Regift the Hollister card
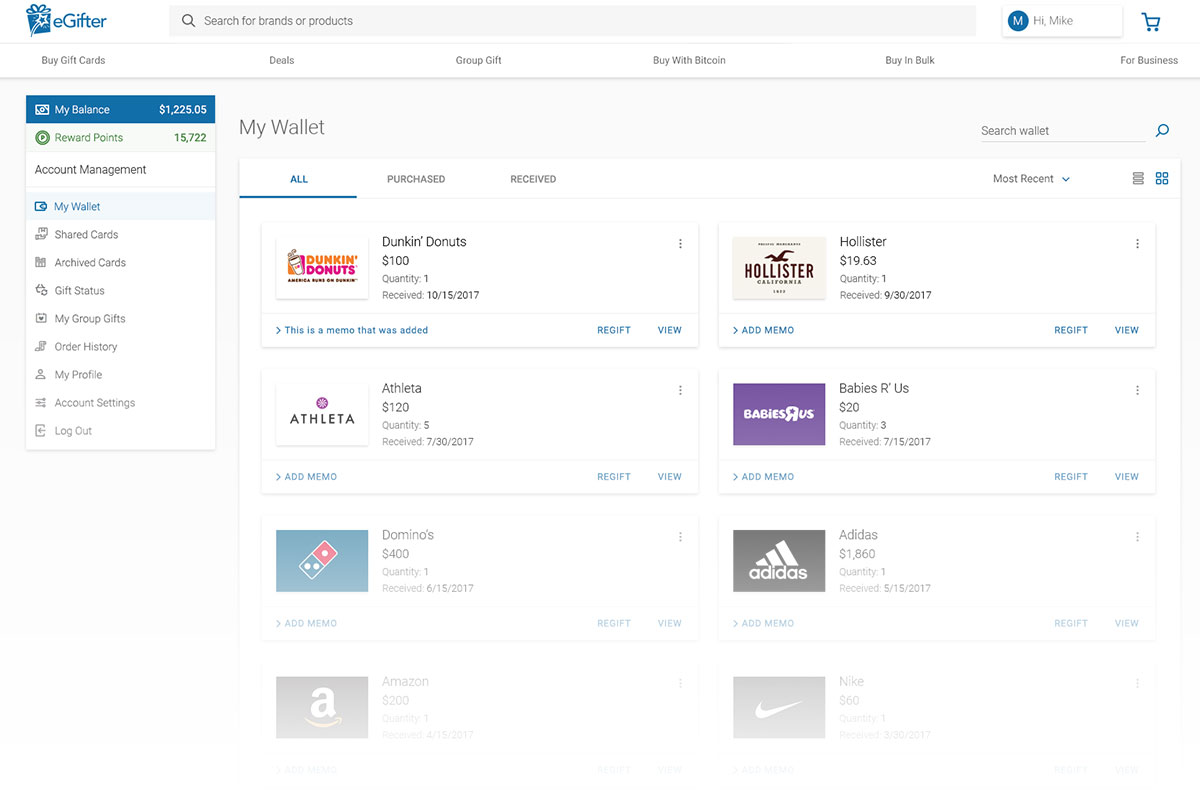The height and width of the screenshot is (800, 1200). (1071, 330)
